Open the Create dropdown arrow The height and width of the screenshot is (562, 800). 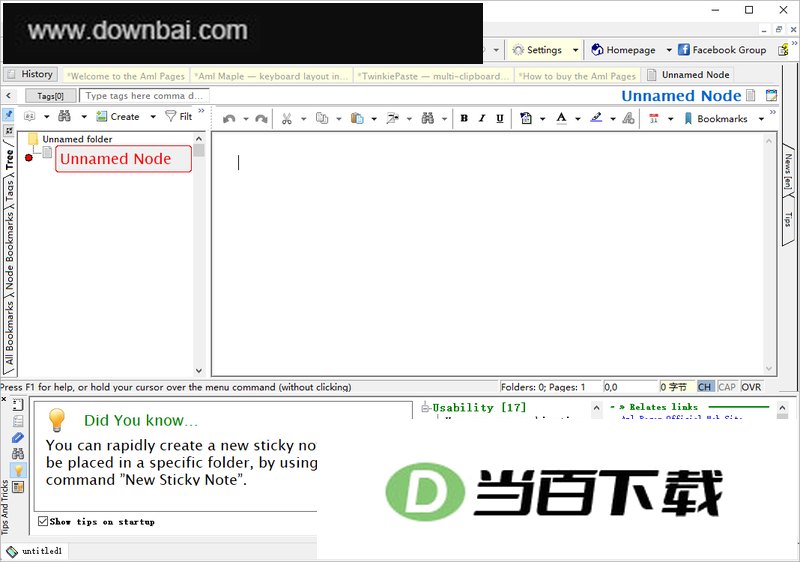(x=153, y=116)
